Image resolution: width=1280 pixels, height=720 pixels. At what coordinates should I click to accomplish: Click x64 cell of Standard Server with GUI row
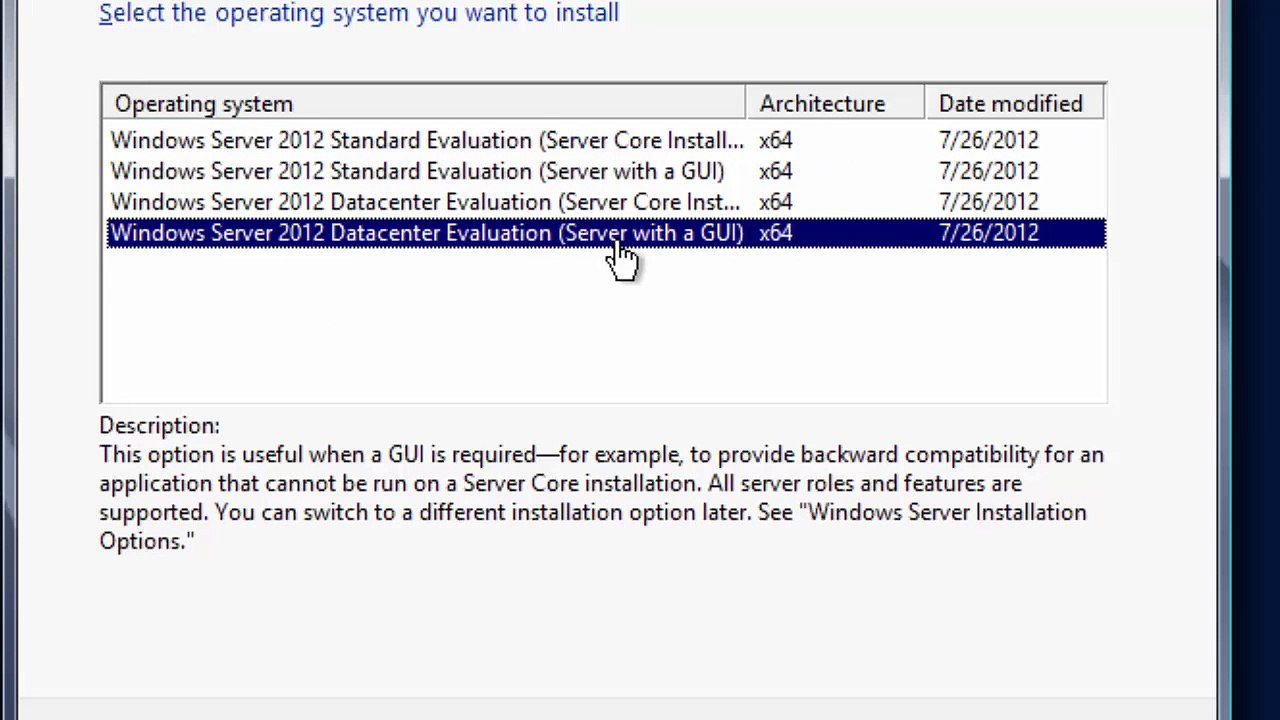coord(776,172)
